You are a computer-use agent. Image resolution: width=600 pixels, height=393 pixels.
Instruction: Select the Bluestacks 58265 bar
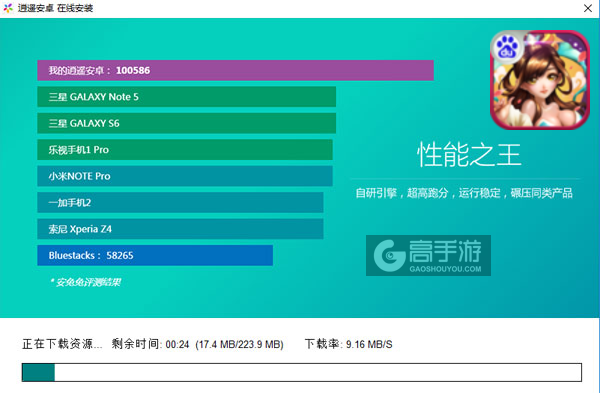[x=155, y=255]
